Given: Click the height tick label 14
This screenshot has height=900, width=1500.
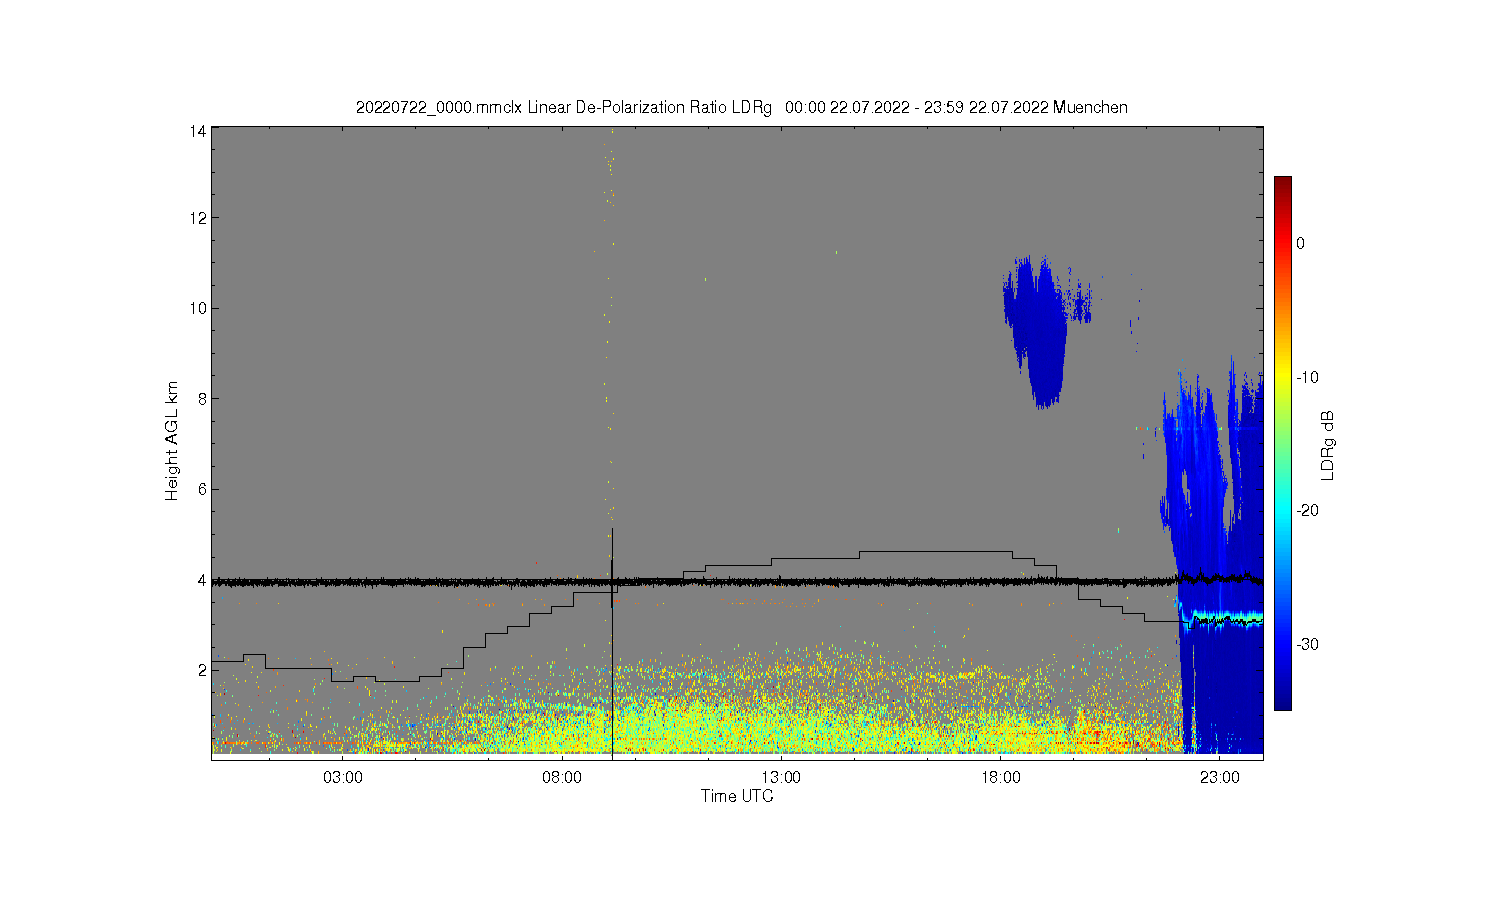Looking at the screenshot, I should [x=198, y=131].
